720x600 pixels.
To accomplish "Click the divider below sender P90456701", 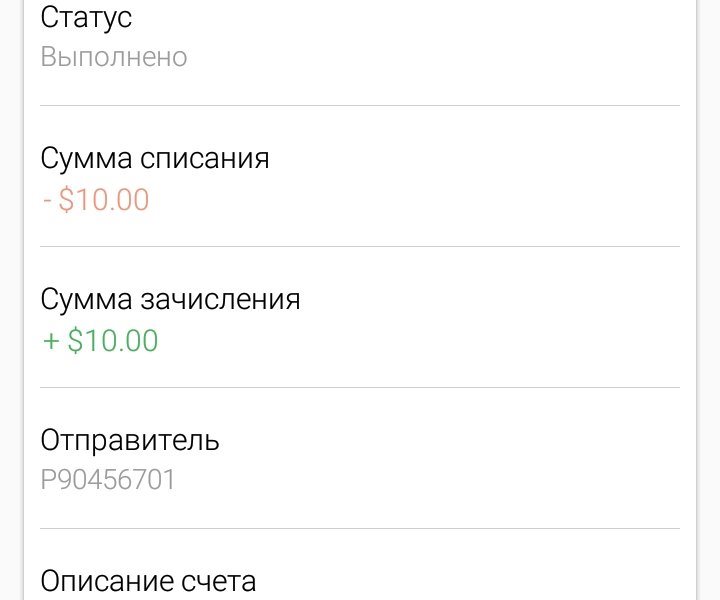I will click(x=360, y=528).
